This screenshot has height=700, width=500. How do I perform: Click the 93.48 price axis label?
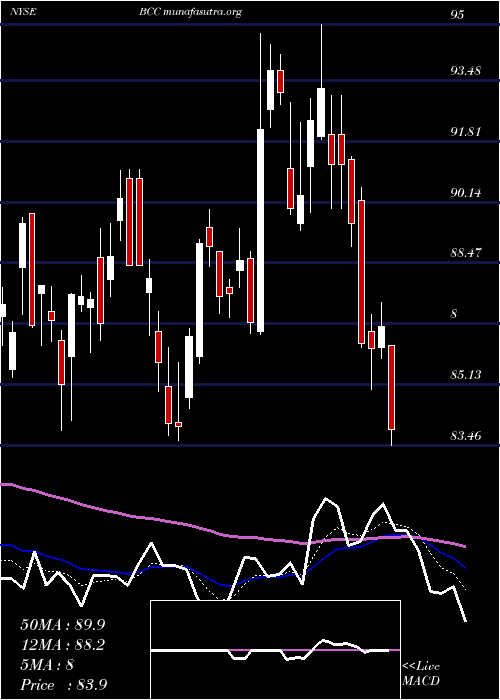[465, 71]
